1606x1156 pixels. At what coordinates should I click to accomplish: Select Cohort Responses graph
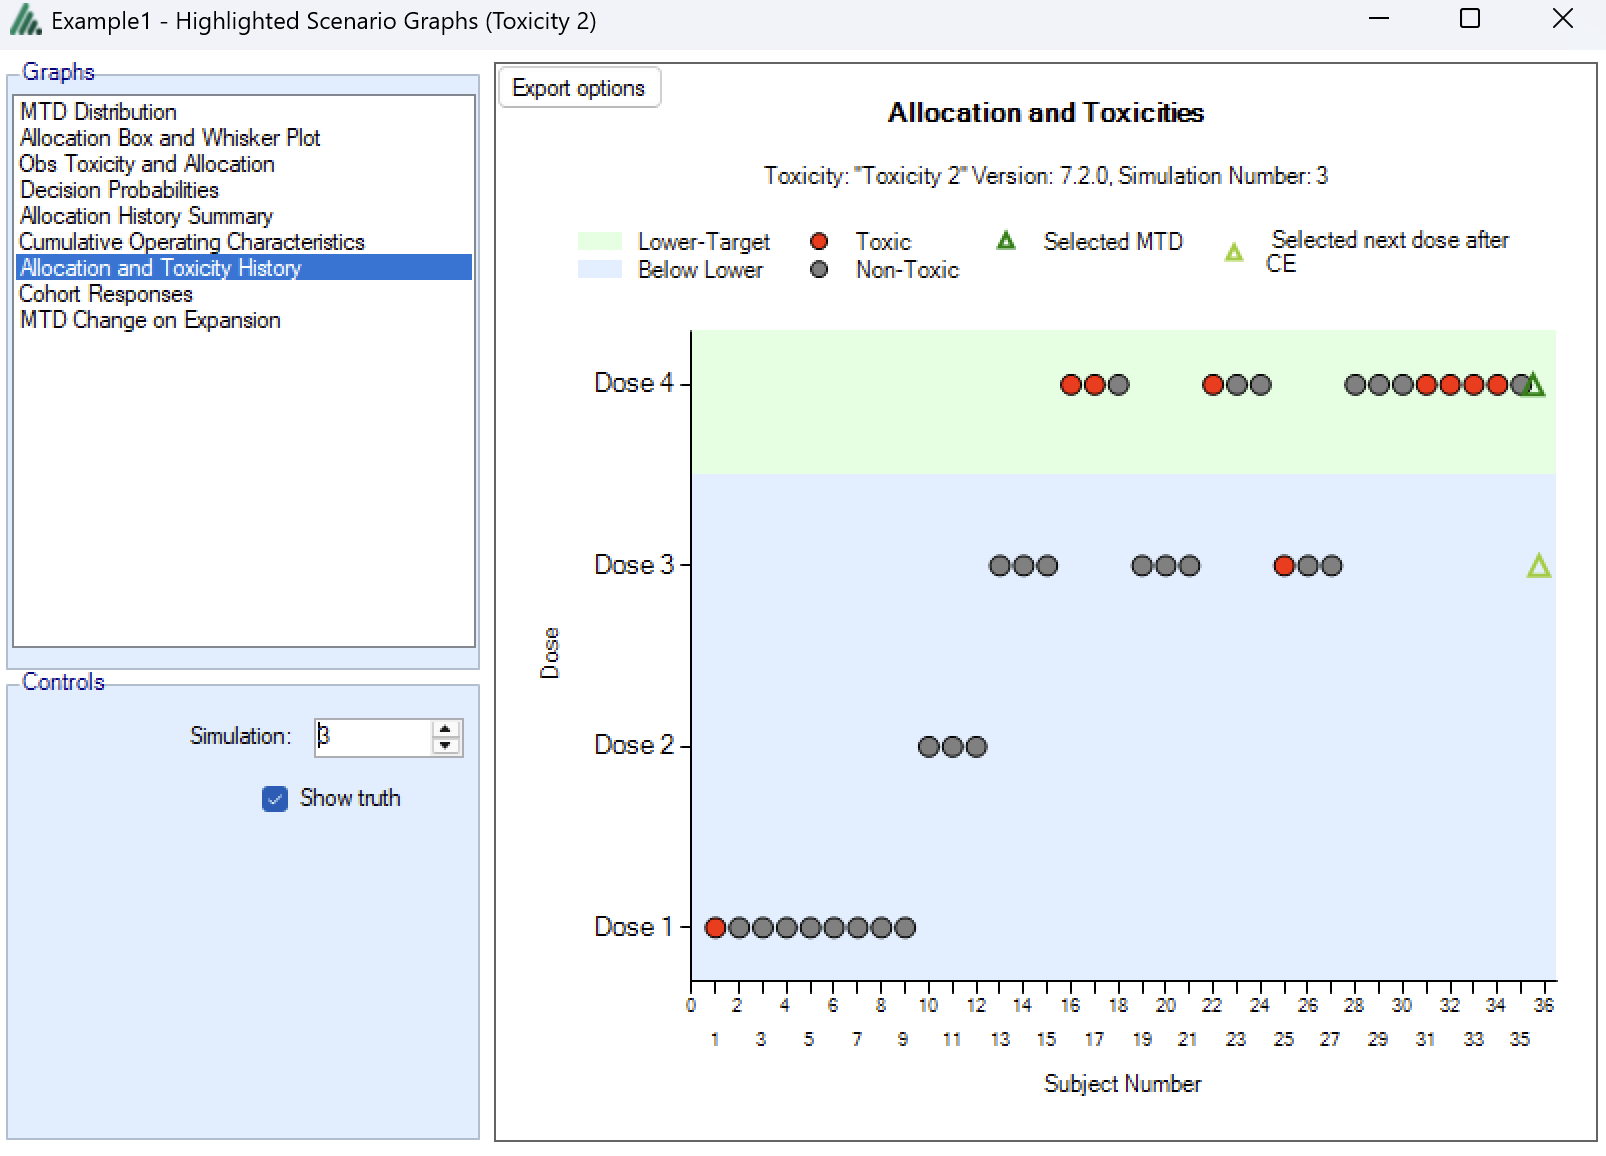106,294
